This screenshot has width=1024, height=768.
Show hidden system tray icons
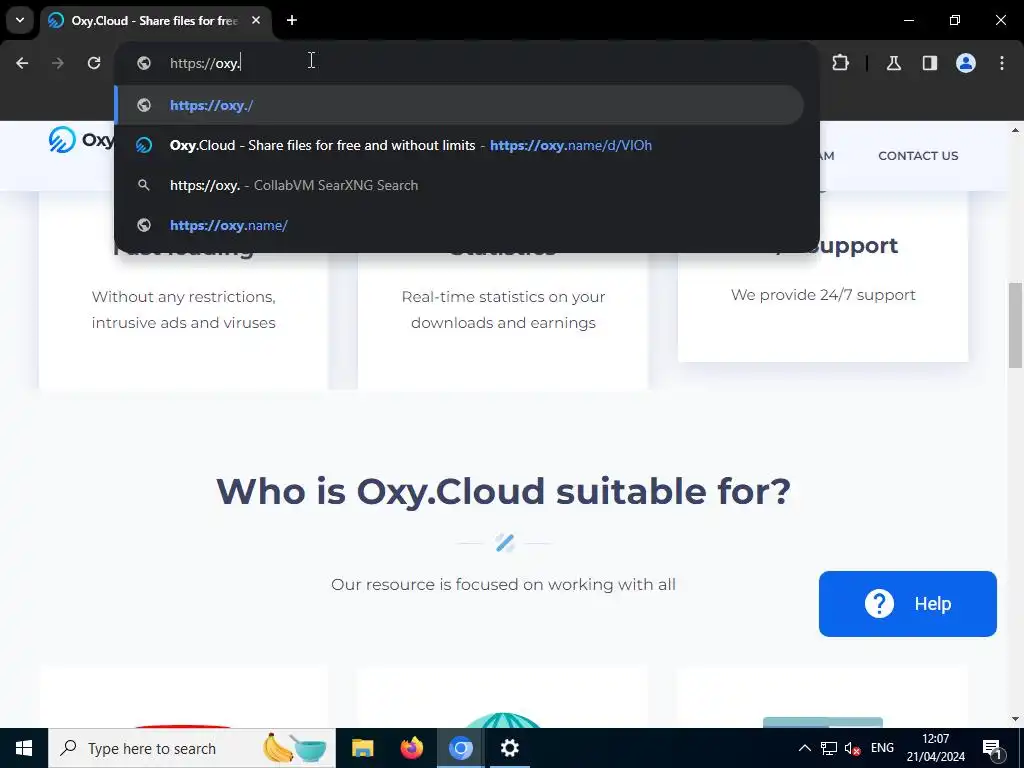pyautogui.click(x=805, y=748)
